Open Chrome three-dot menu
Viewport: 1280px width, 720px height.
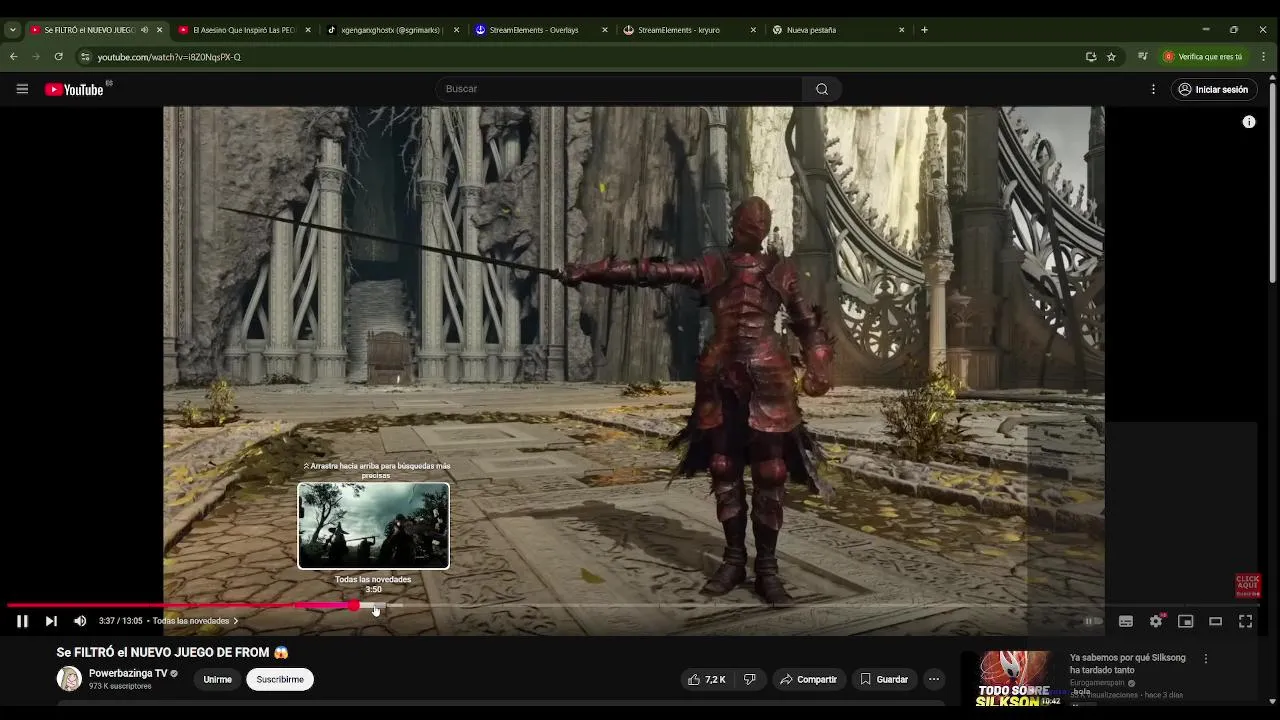(x=1264, y=57)
